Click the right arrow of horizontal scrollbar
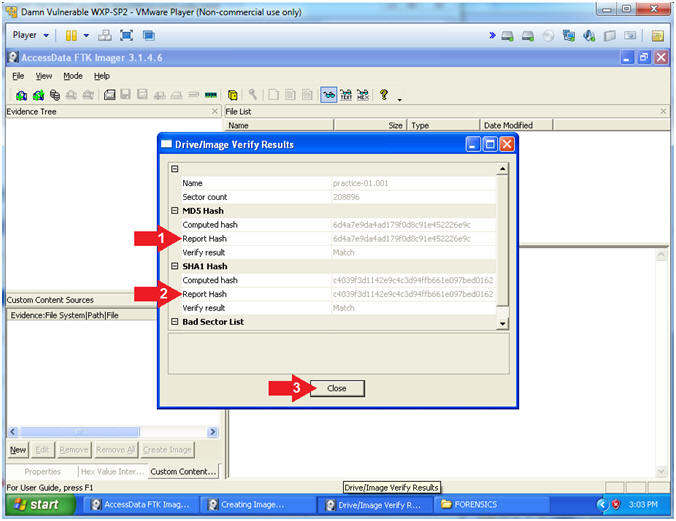Screen dimensions: 676x521 point(213,432)
